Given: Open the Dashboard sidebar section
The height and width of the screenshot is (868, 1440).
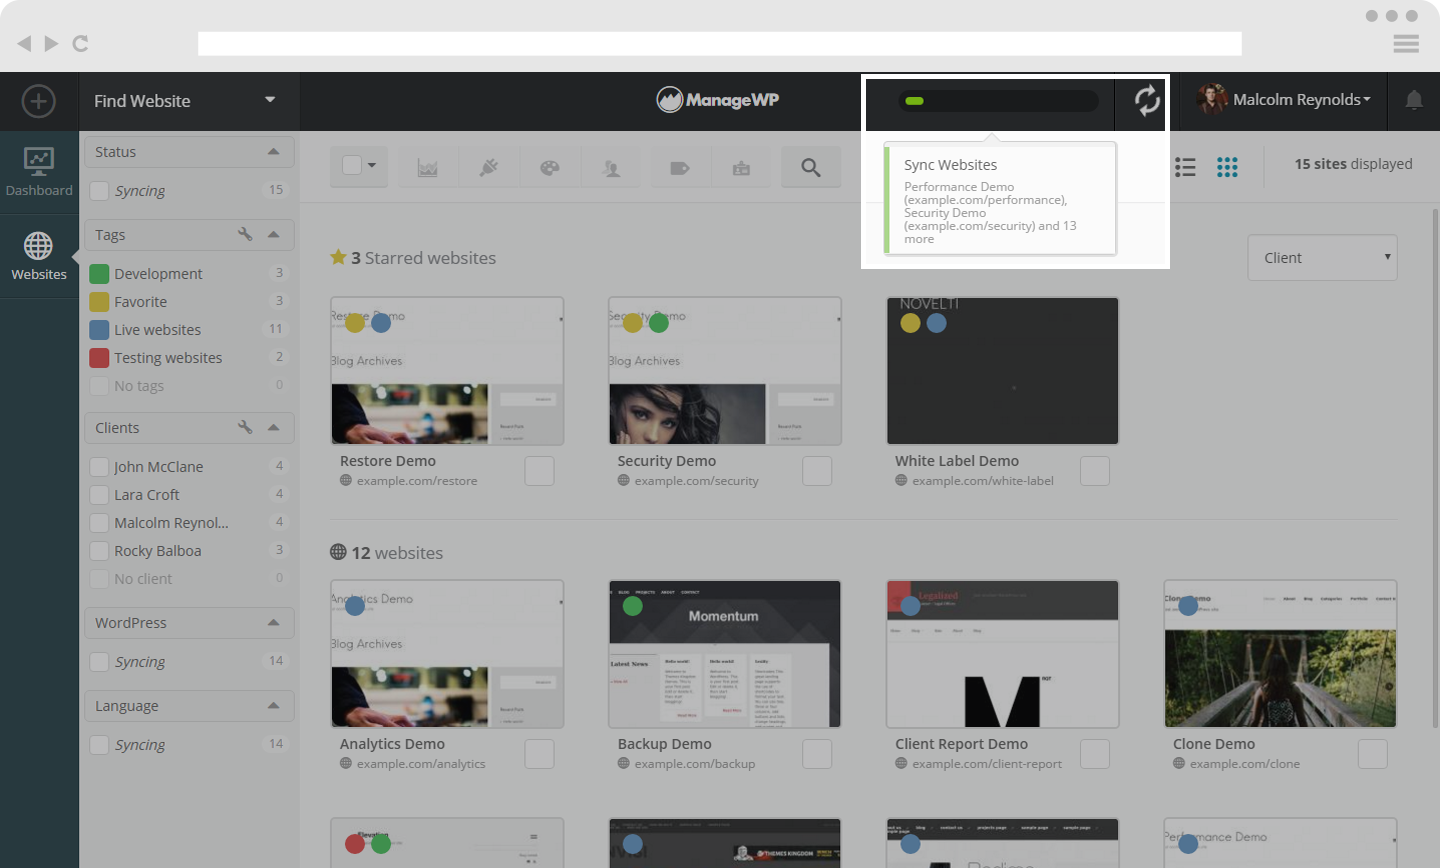Looking at the screenshot, I should pos(39,172).
